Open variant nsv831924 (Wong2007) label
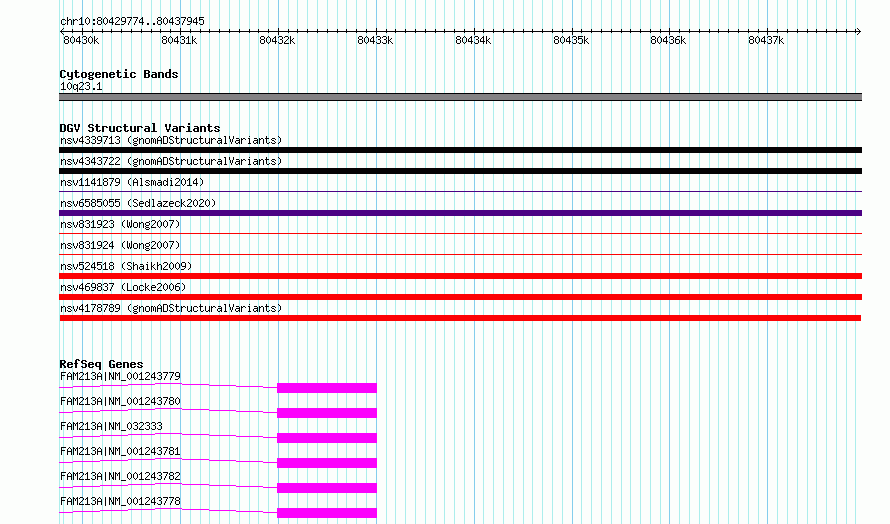 120,245
